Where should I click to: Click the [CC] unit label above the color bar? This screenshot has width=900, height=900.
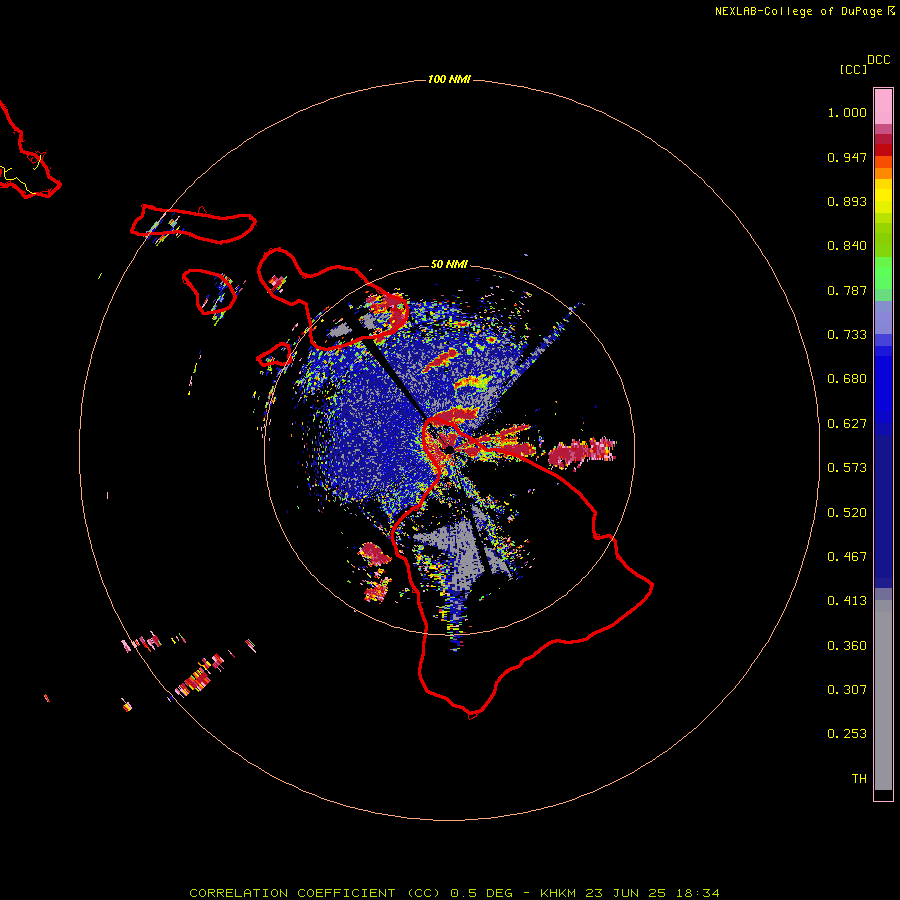point(853,69)
